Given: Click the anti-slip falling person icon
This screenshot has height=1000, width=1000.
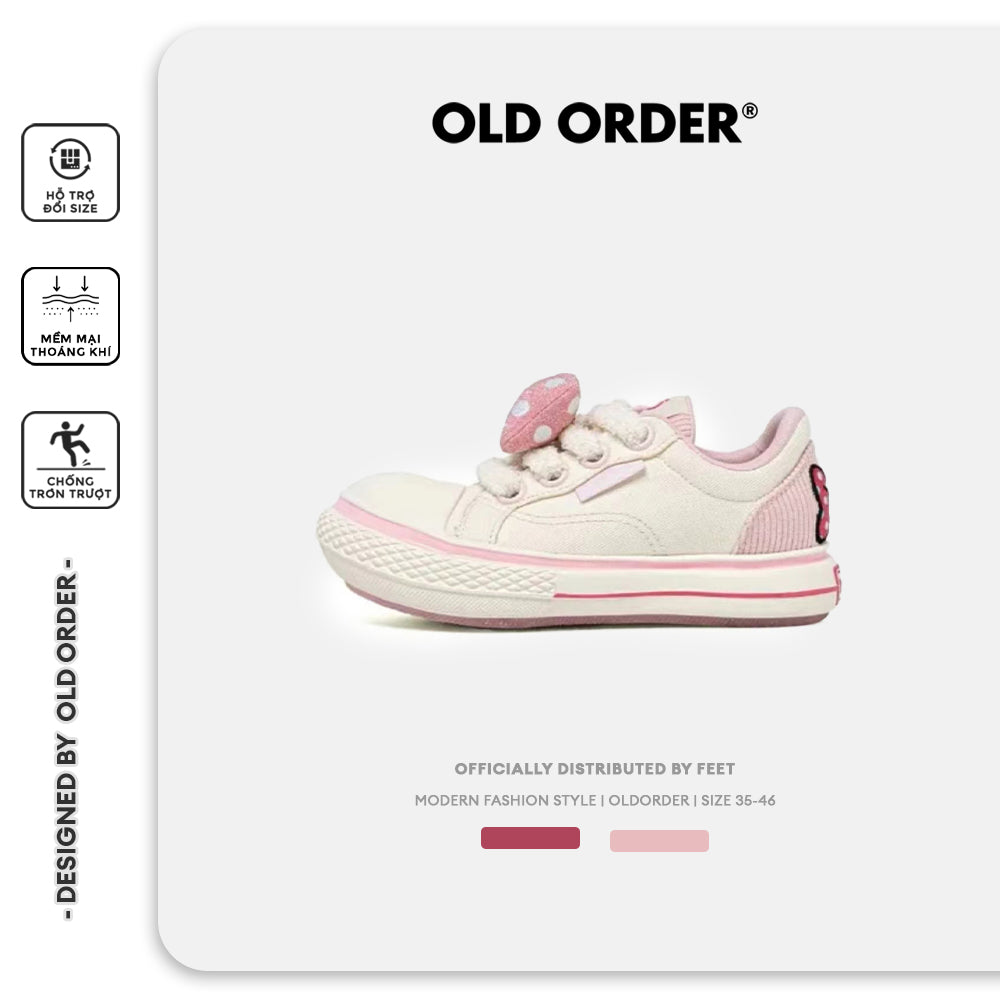Looking at the screenshot, I should pos(71,445).
